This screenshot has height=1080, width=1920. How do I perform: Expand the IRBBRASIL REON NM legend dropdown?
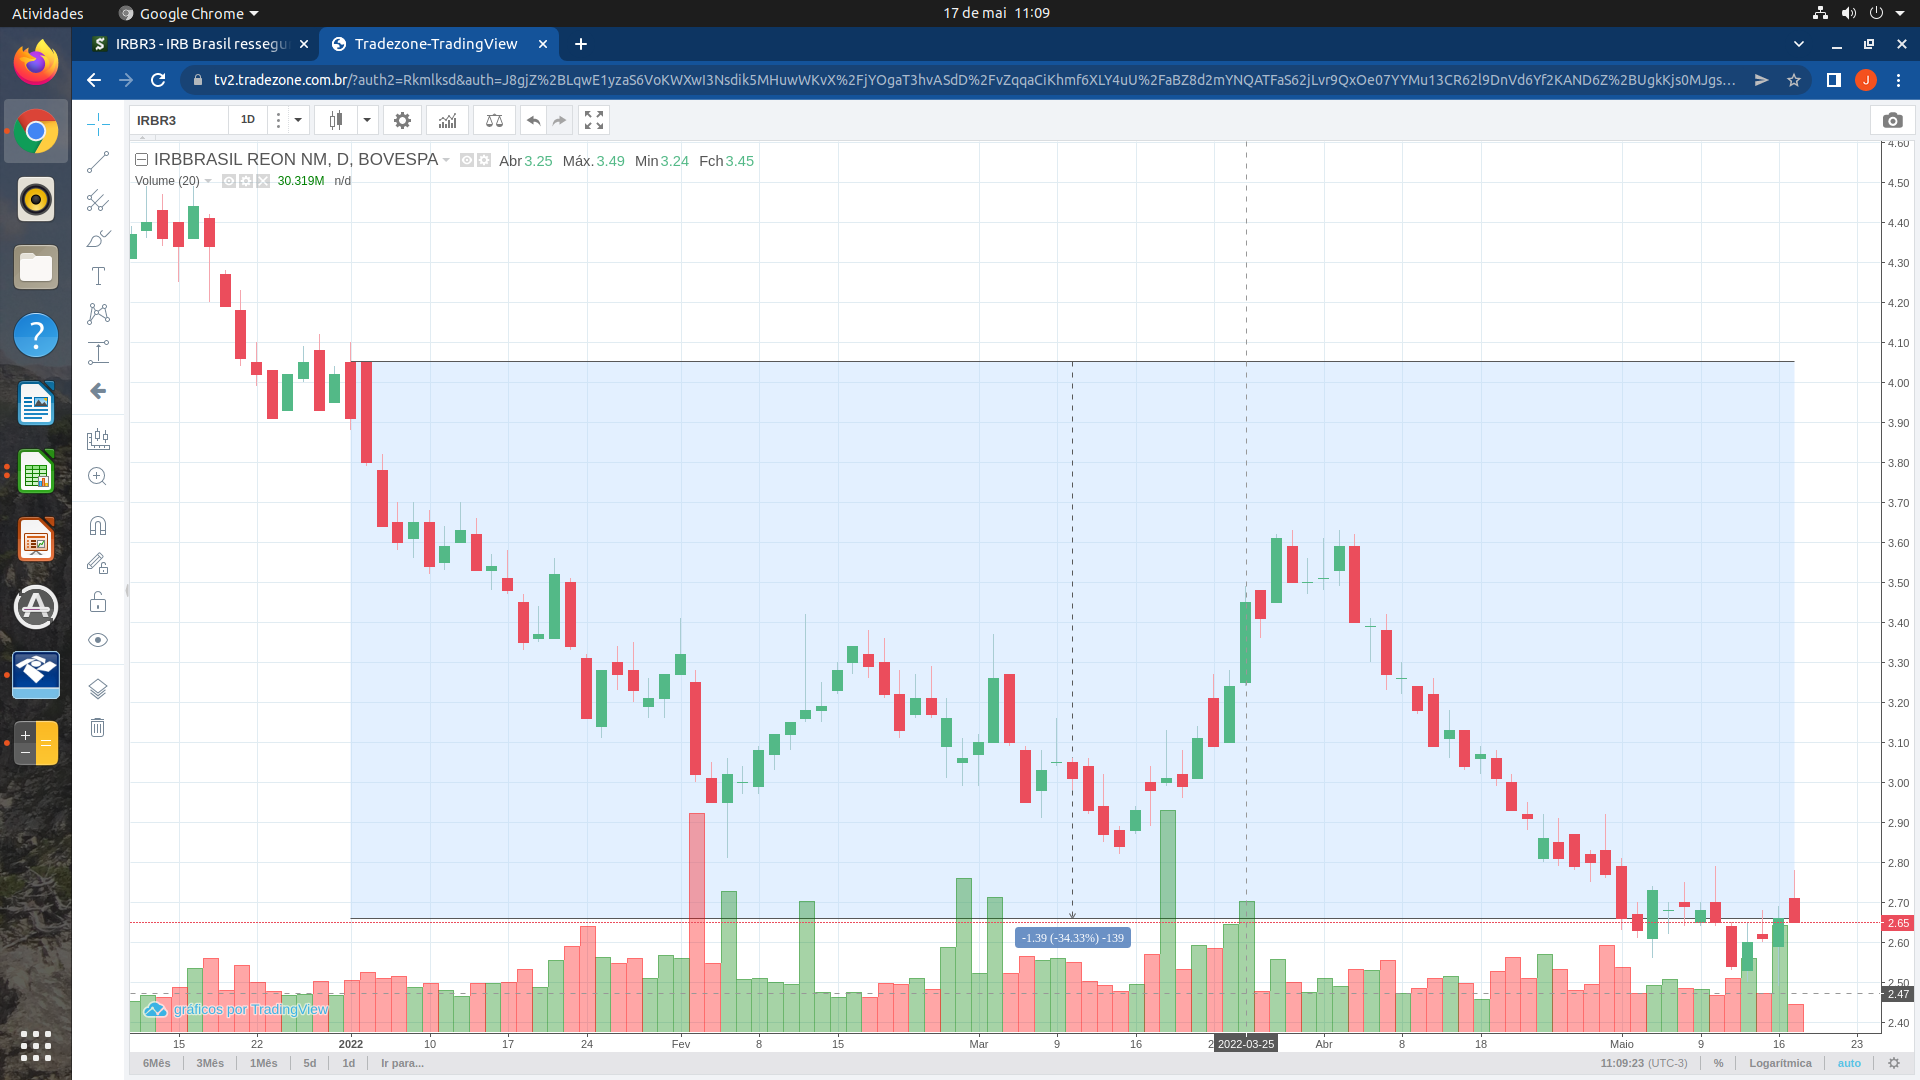[446, 160]
